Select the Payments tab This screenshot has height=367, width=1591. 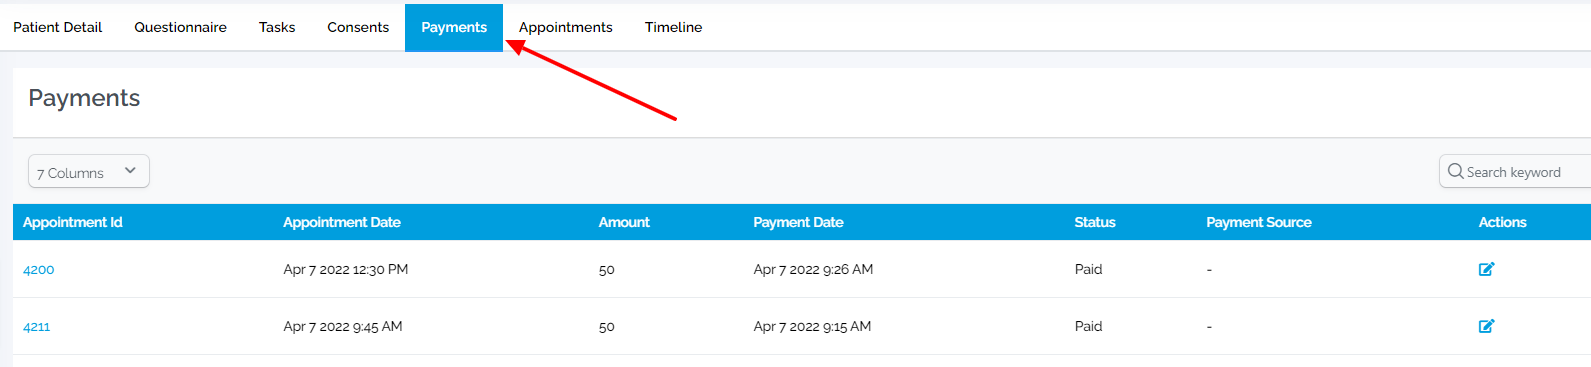(x=454, y=27)
